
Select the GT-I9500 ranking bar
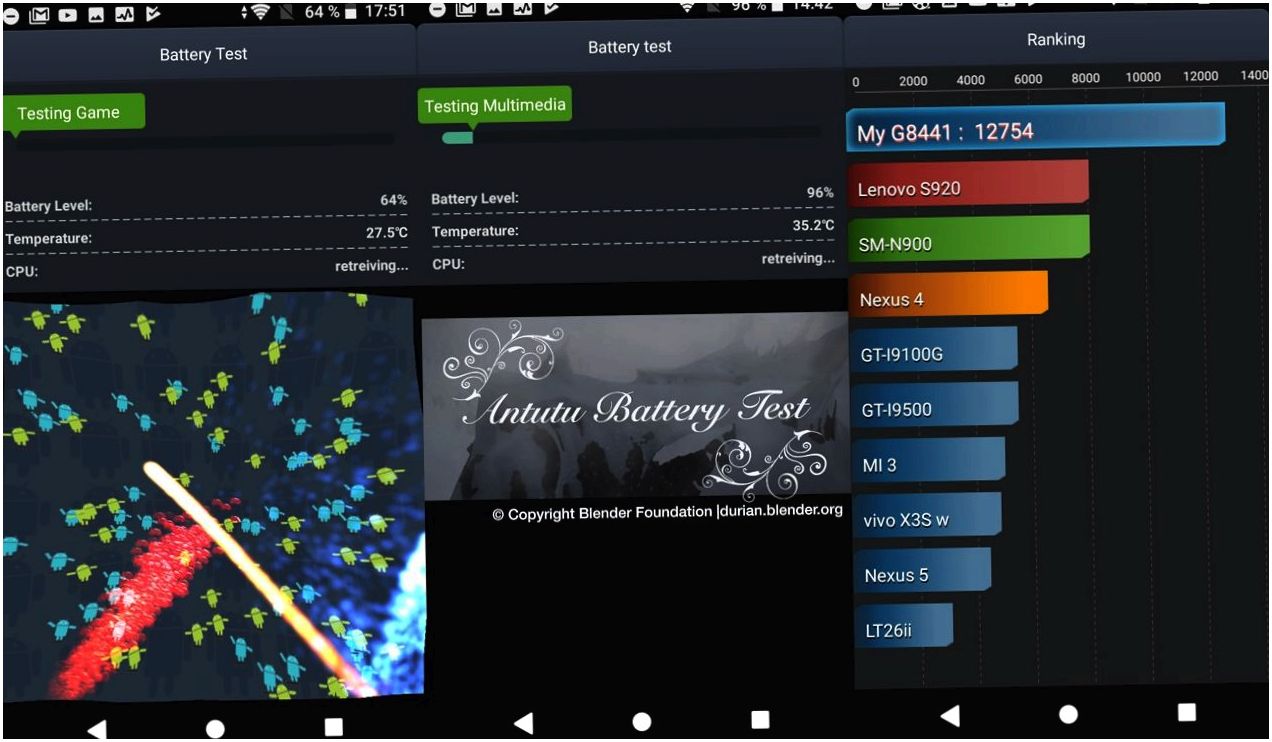tap(935, 406)
